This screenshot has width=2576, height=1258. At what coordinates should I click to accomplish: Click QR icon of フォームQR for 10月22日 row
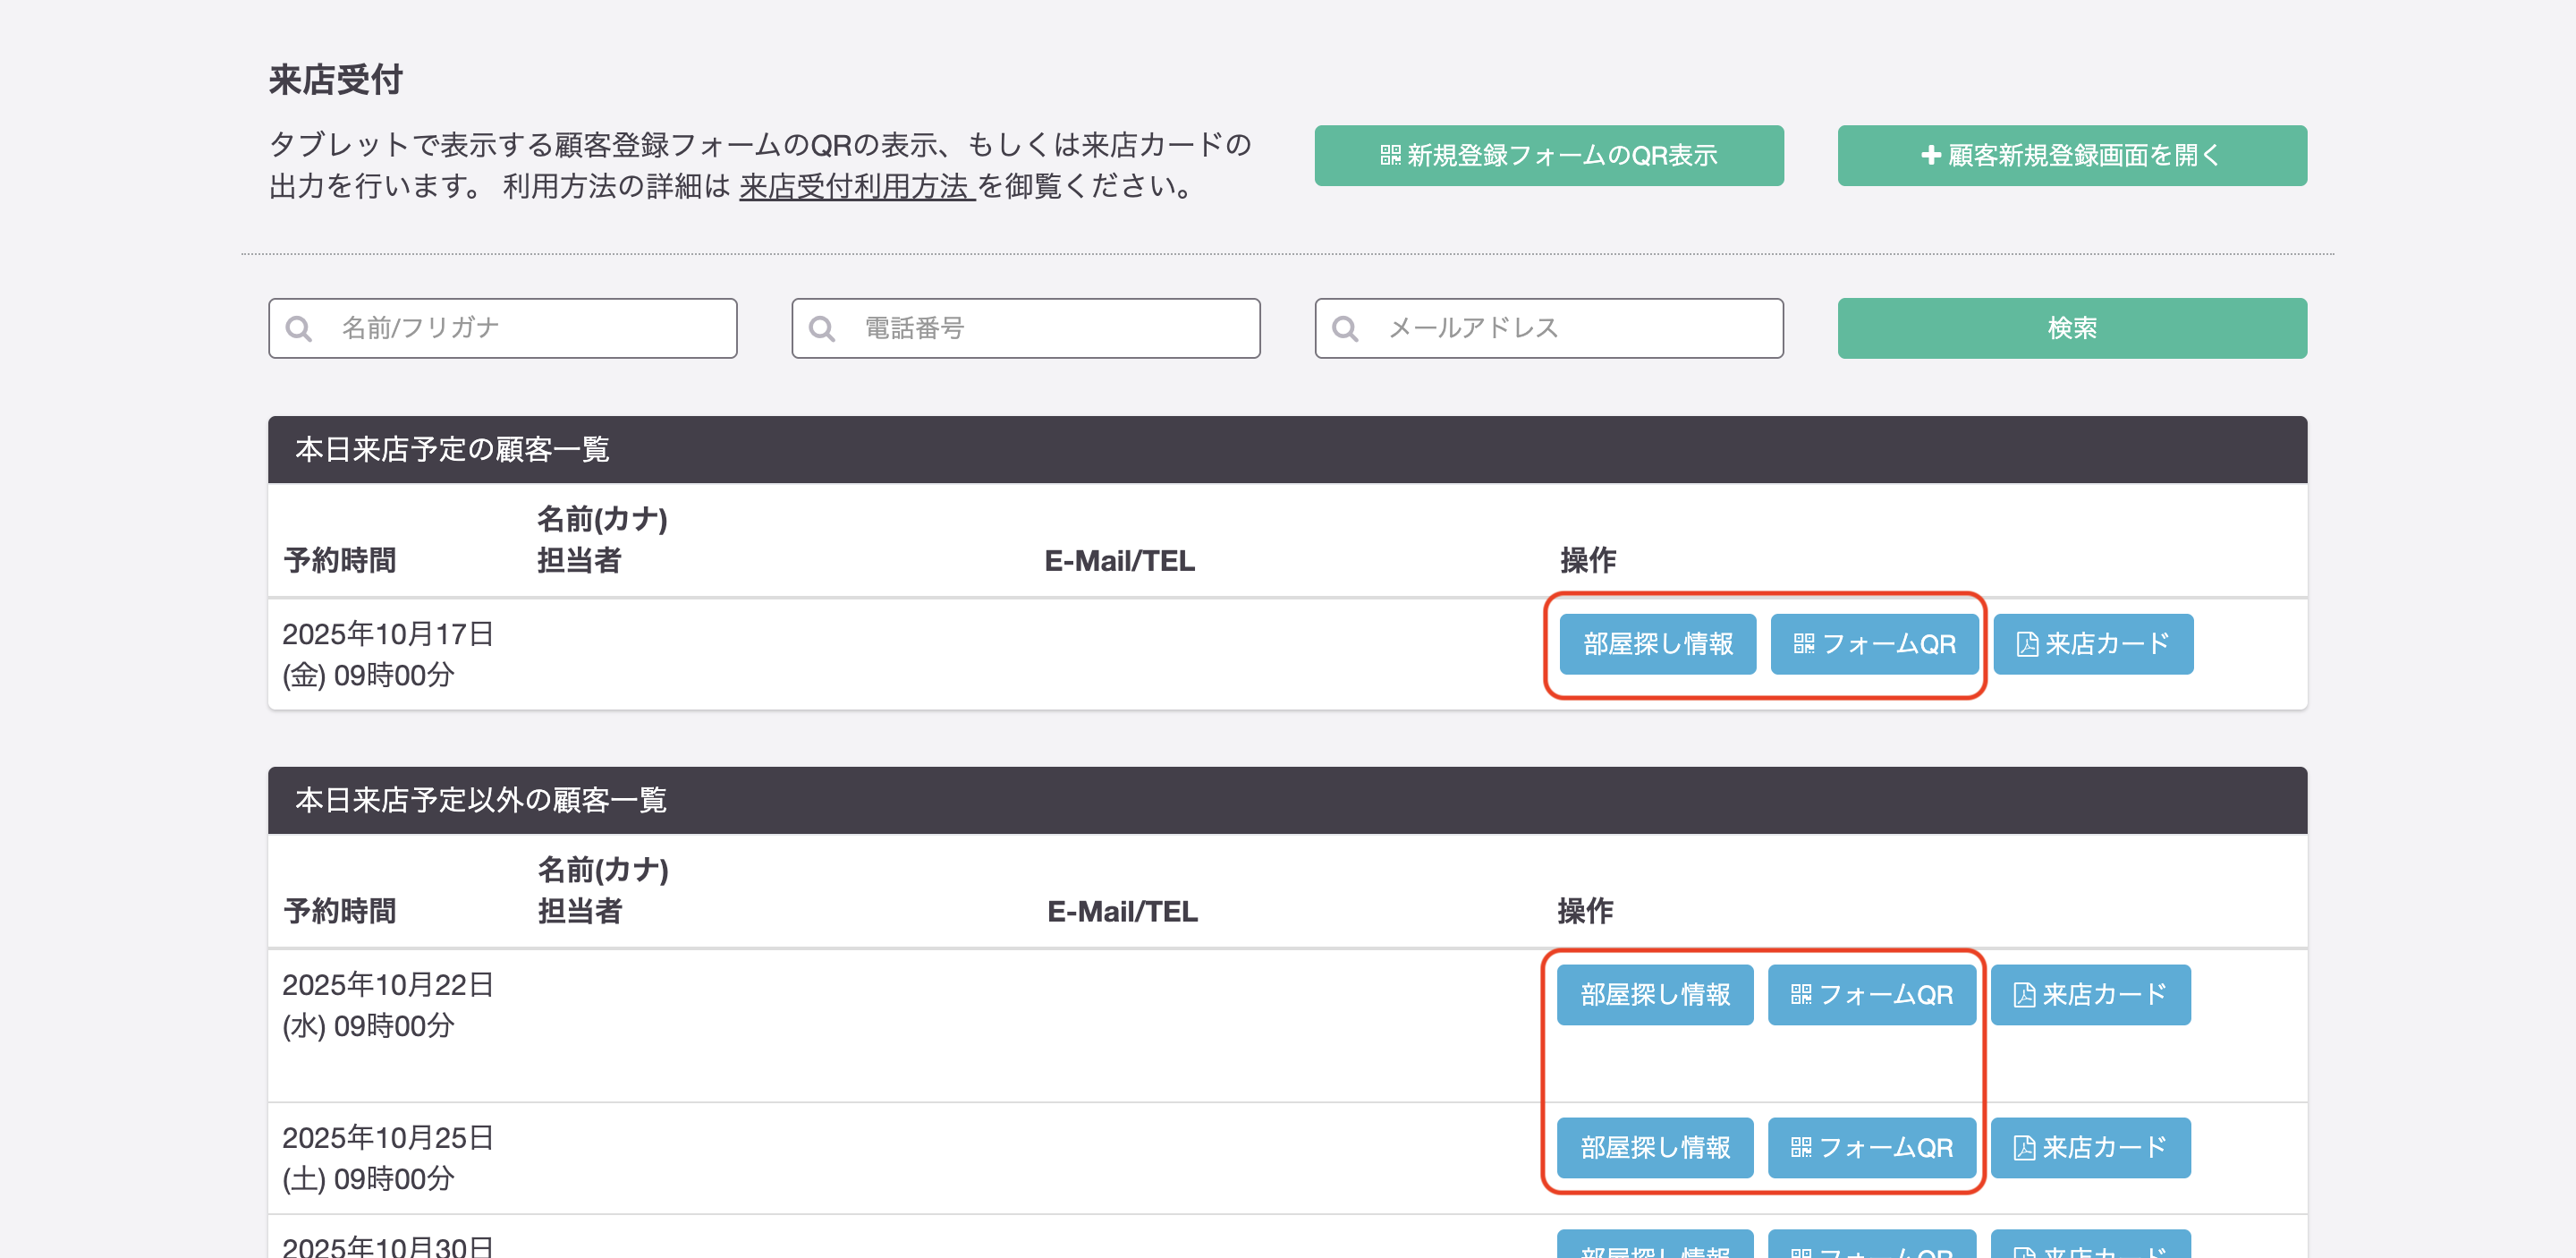(x=1801, y=995)
